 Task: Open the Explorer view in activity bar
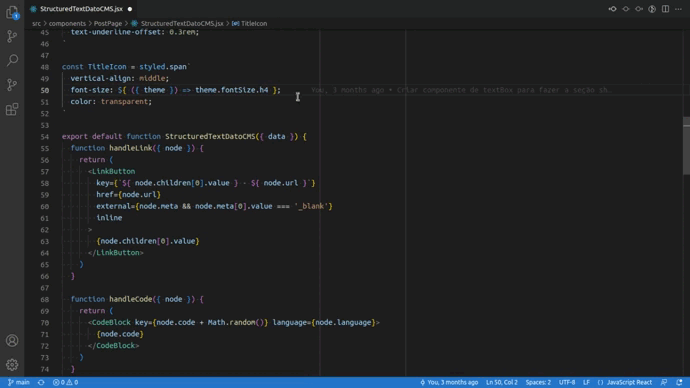(x=12, y=12)
